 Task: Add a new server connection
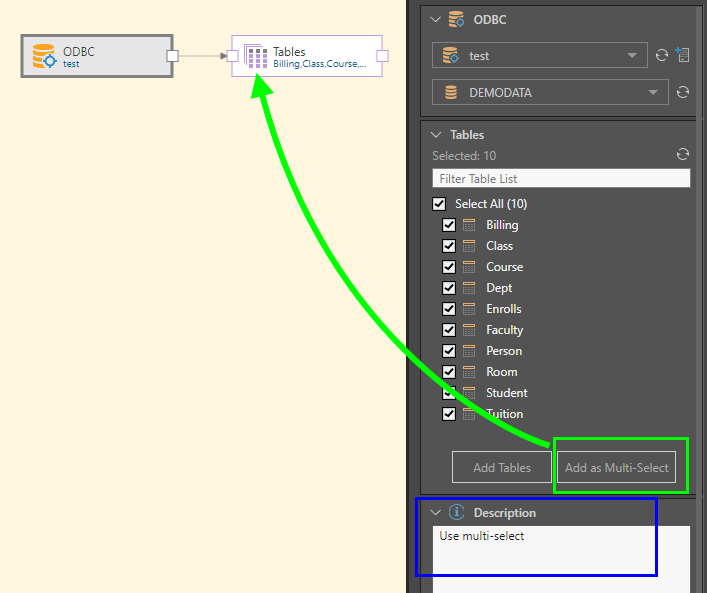tap(682, 55)
